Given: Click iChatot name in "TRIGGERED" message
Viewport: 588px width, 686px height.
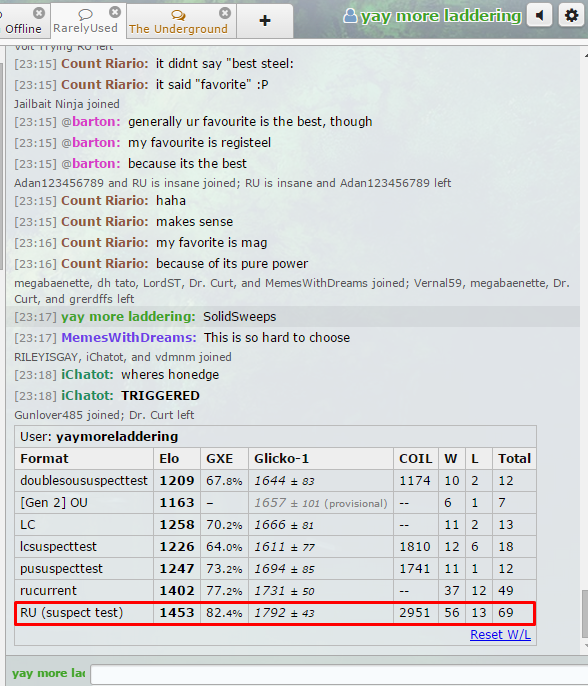Looking at the screenshot, I should coord(88,396).
